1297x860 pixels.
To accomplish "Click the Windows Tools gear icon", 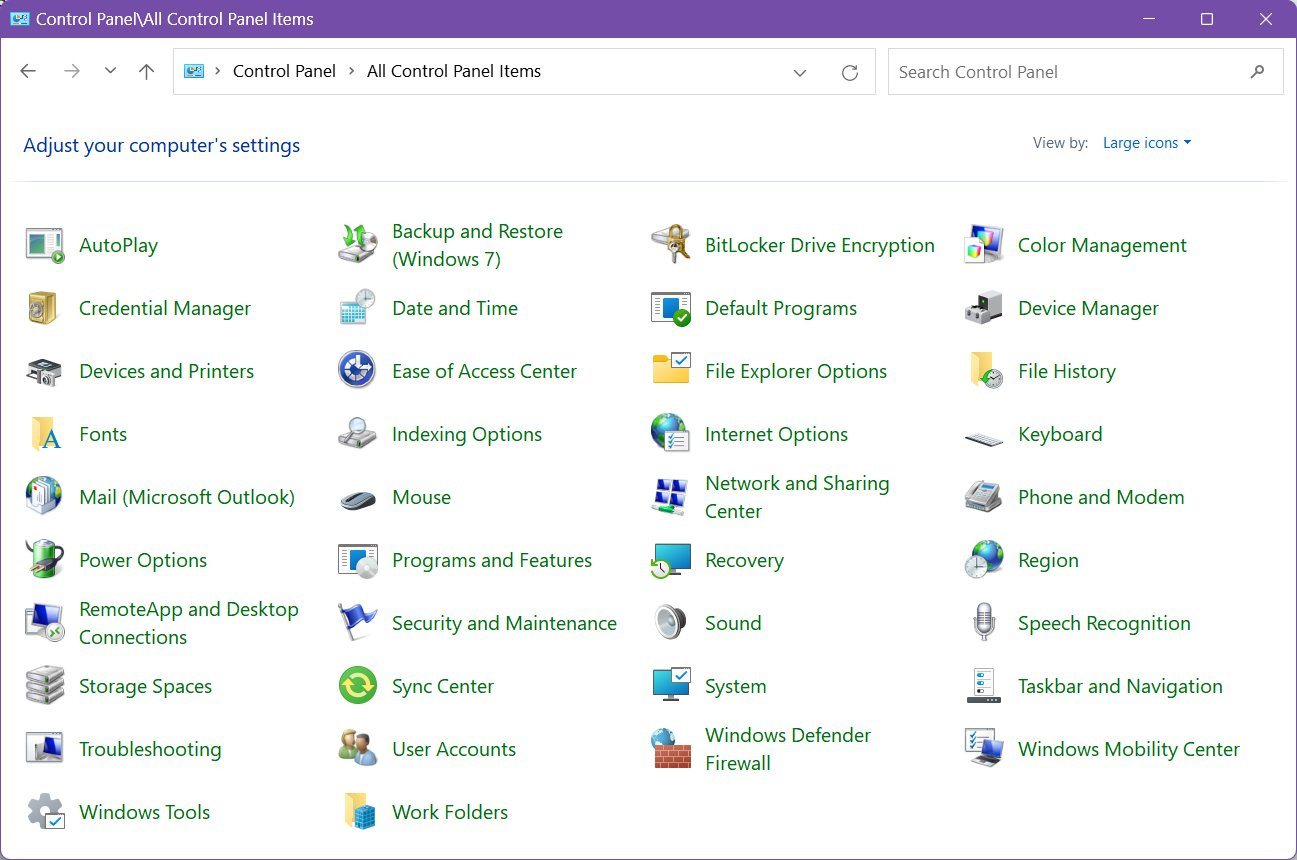I will (x=45, y=812).
